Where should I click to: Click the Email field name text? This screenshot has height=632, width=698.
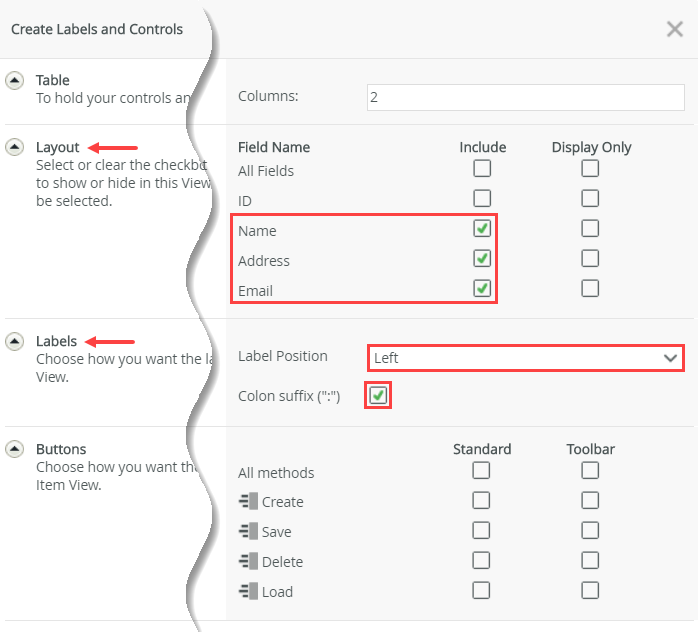[255, 291]
